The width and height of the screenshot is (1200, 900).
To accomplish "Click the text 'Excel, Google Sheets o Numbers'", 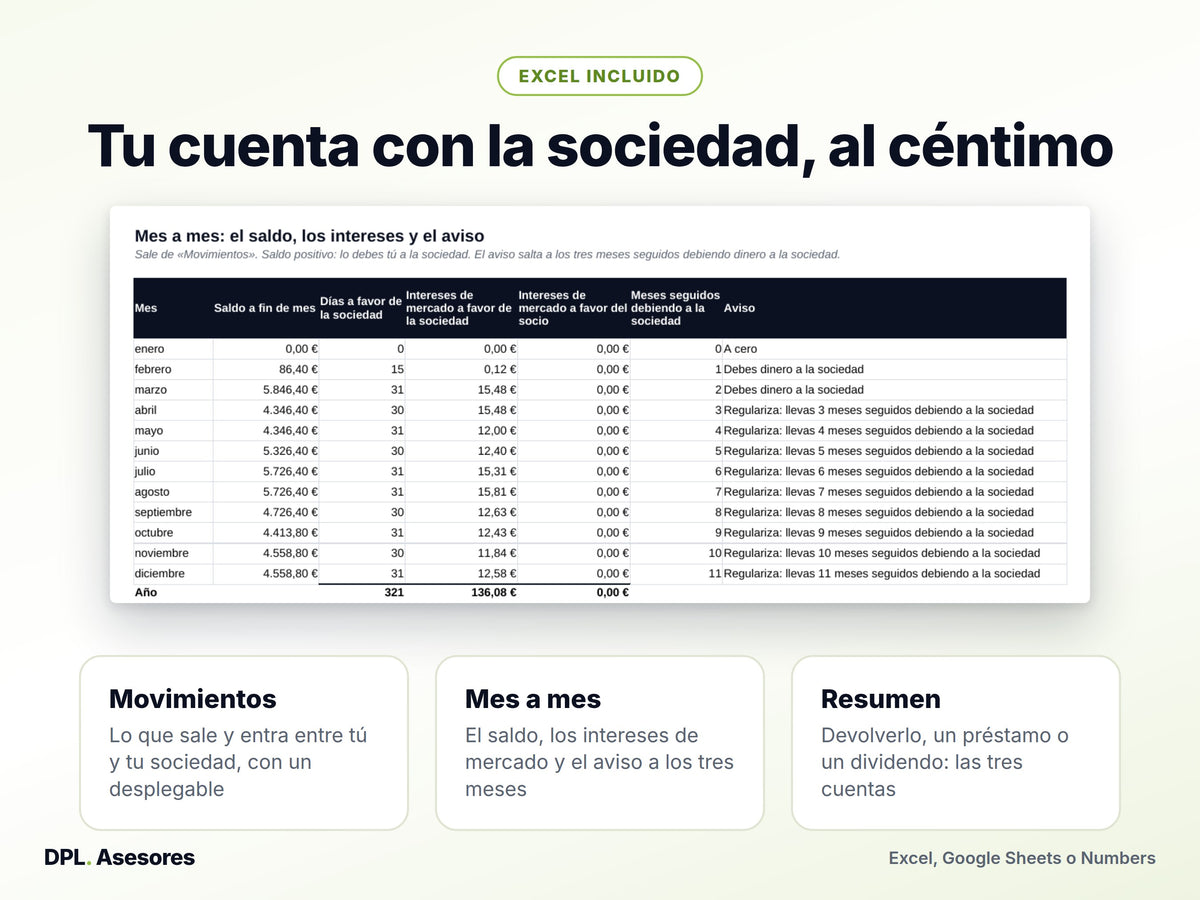I will 1022,858.
